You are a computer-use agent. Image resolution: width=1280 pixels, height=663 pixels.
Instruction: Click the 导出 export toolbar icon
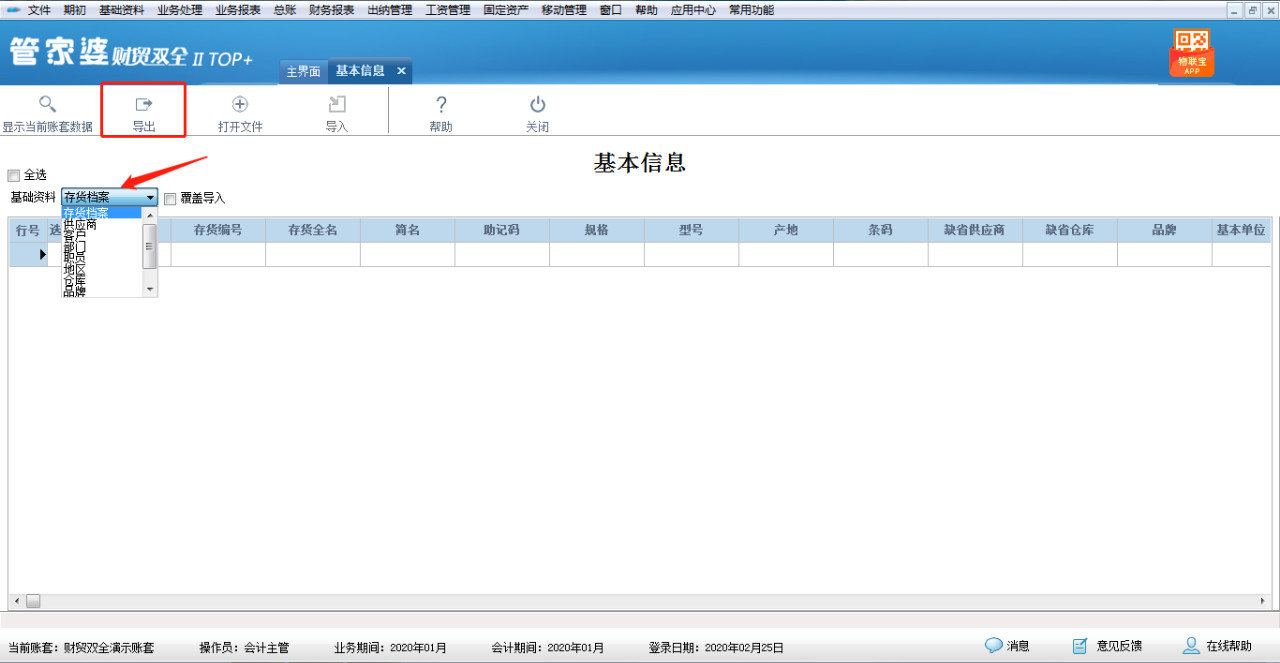pos(143,110)
